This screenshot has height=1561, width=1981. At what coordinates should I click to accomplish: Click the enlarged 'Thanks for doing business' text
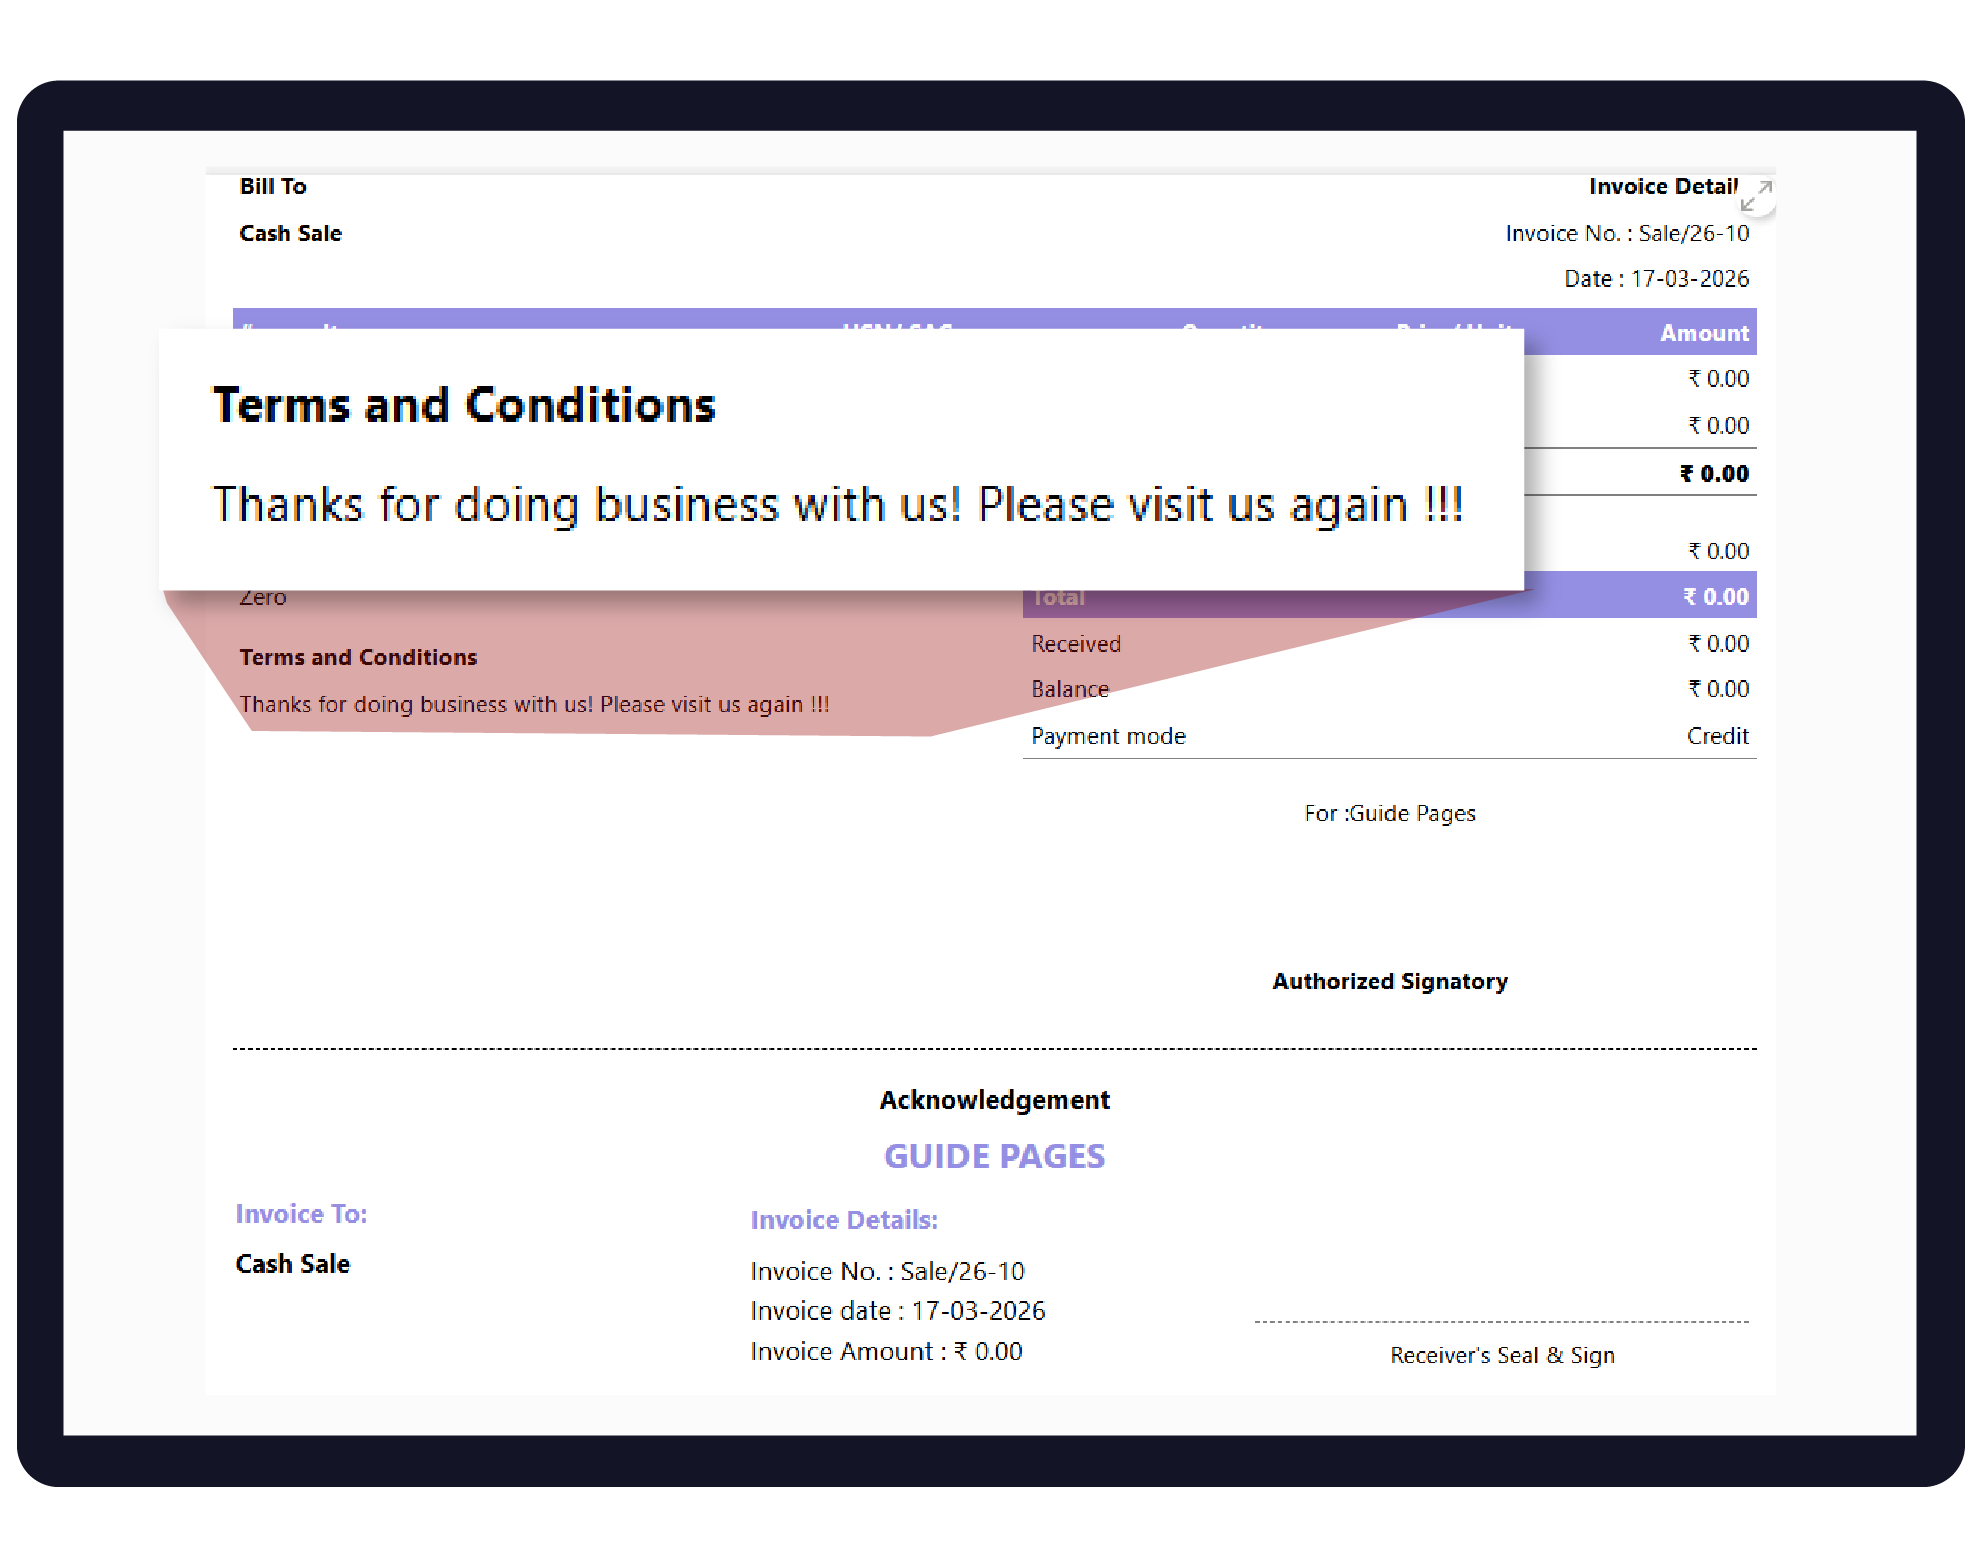(x=838, y=504)
